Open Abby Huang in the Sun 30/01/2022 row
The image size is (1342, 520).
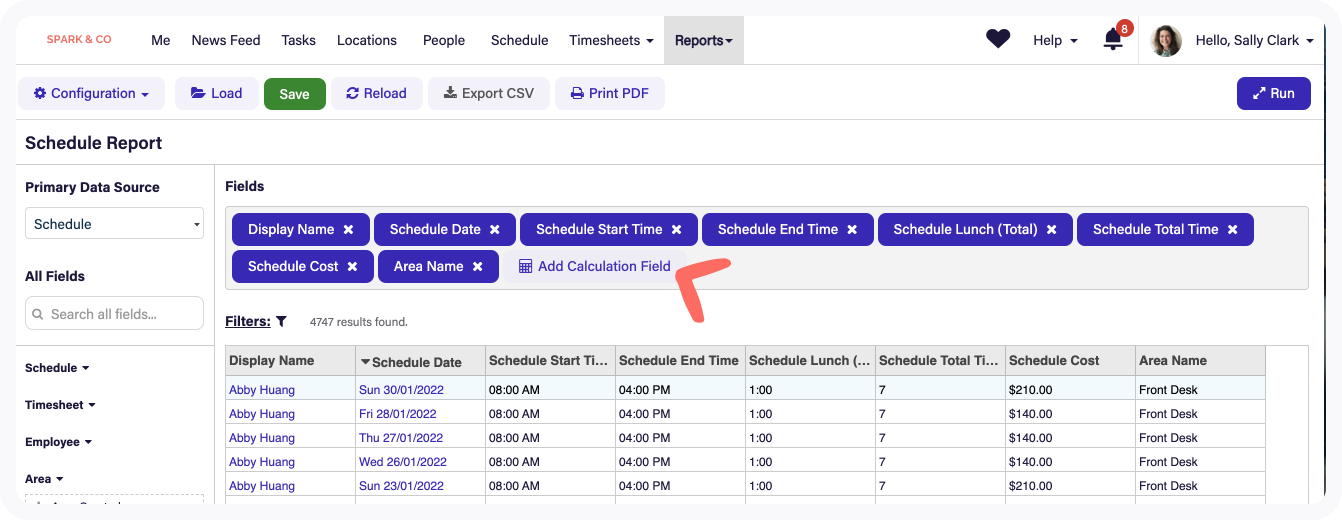click(262, 390)
